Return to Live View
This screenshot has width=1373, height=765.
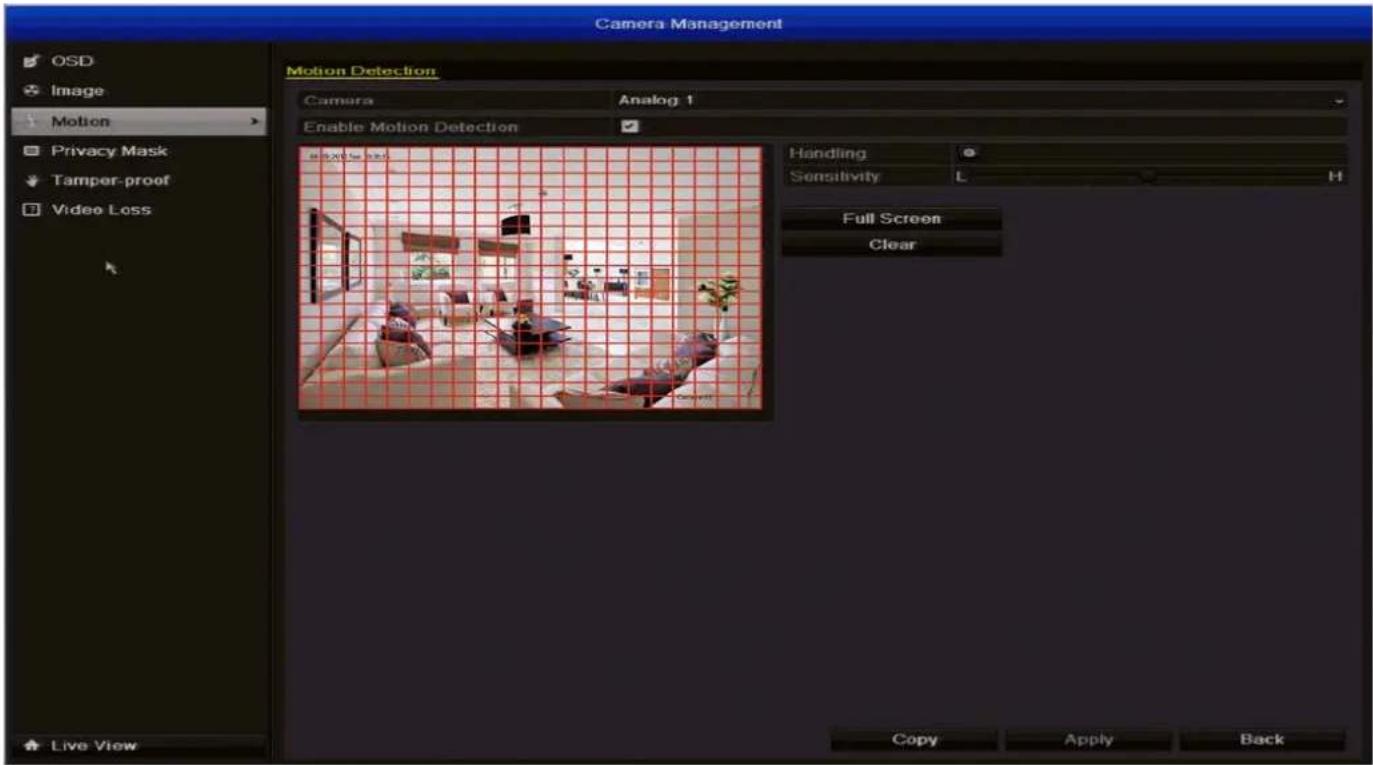(139, 746)
